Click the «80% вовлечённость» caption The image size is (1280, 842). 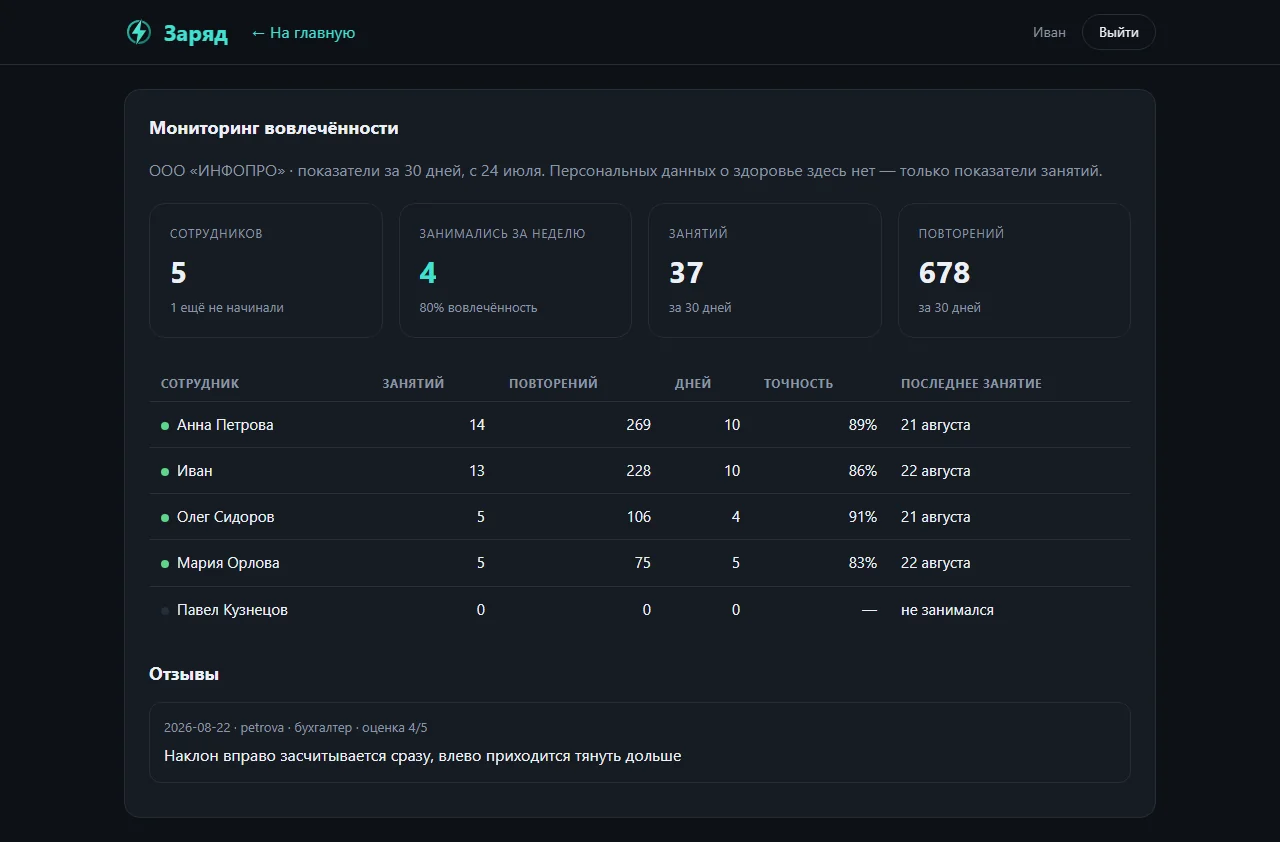coord(478,308)
